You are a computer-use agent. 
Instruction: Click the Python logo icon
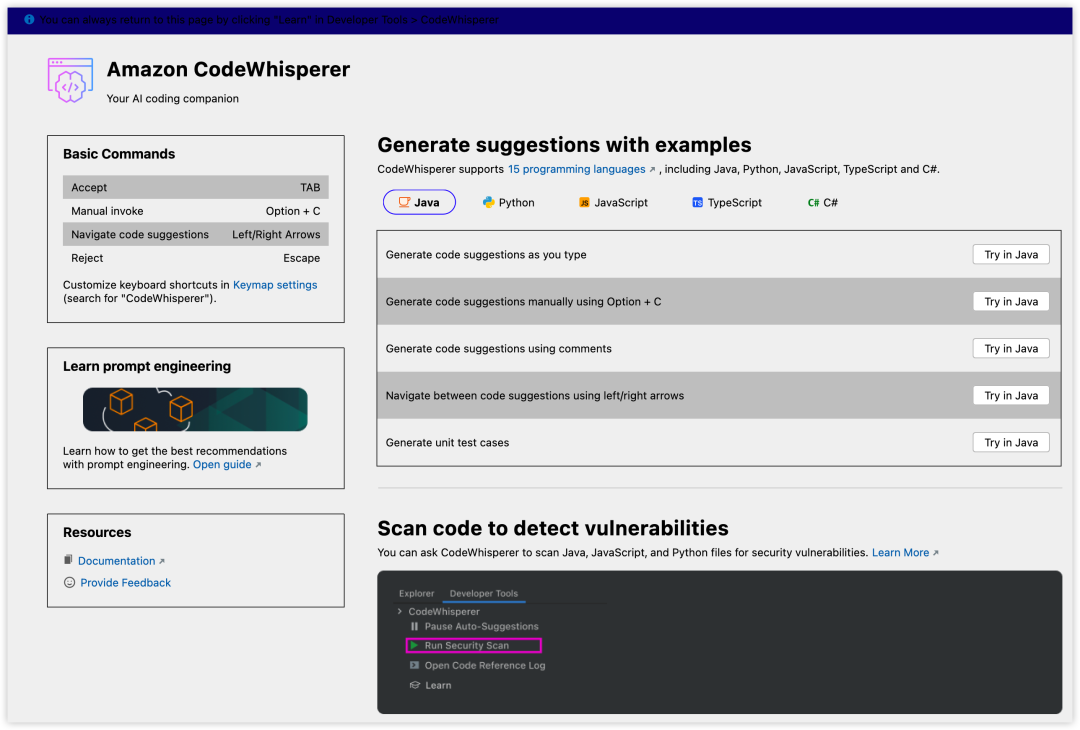pos(488,202)
